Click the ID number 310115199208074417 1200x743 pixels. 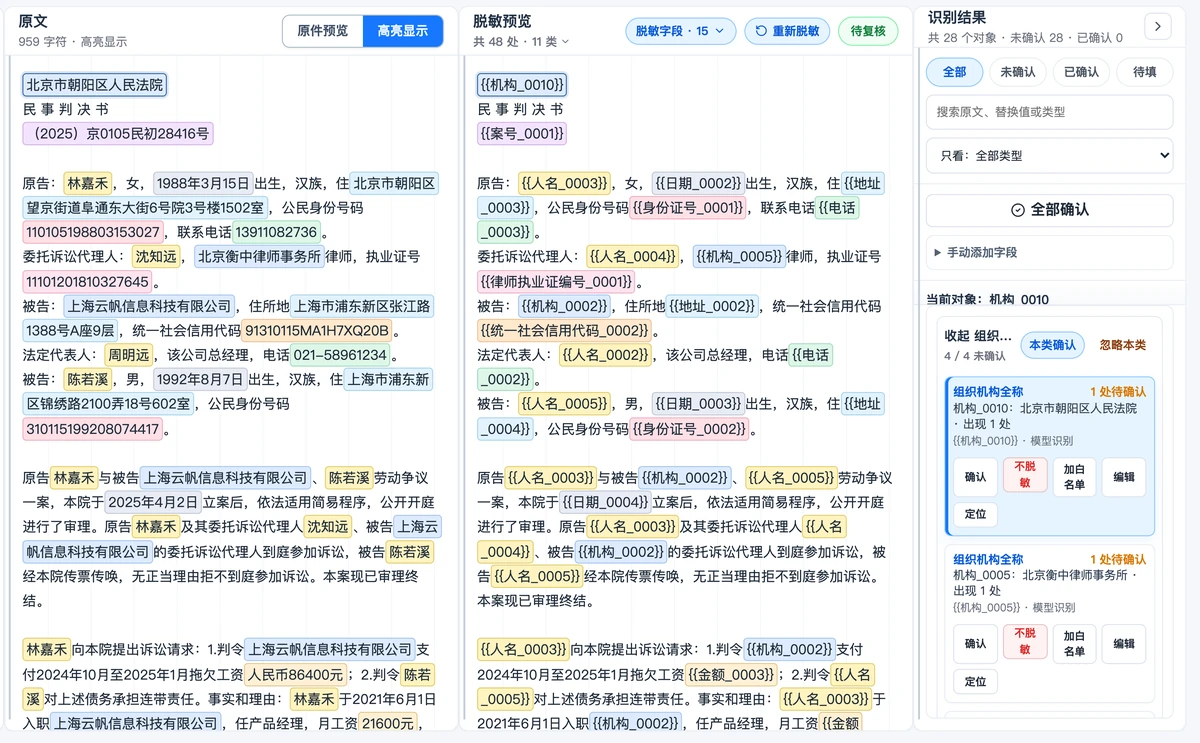tap(92, 429)
